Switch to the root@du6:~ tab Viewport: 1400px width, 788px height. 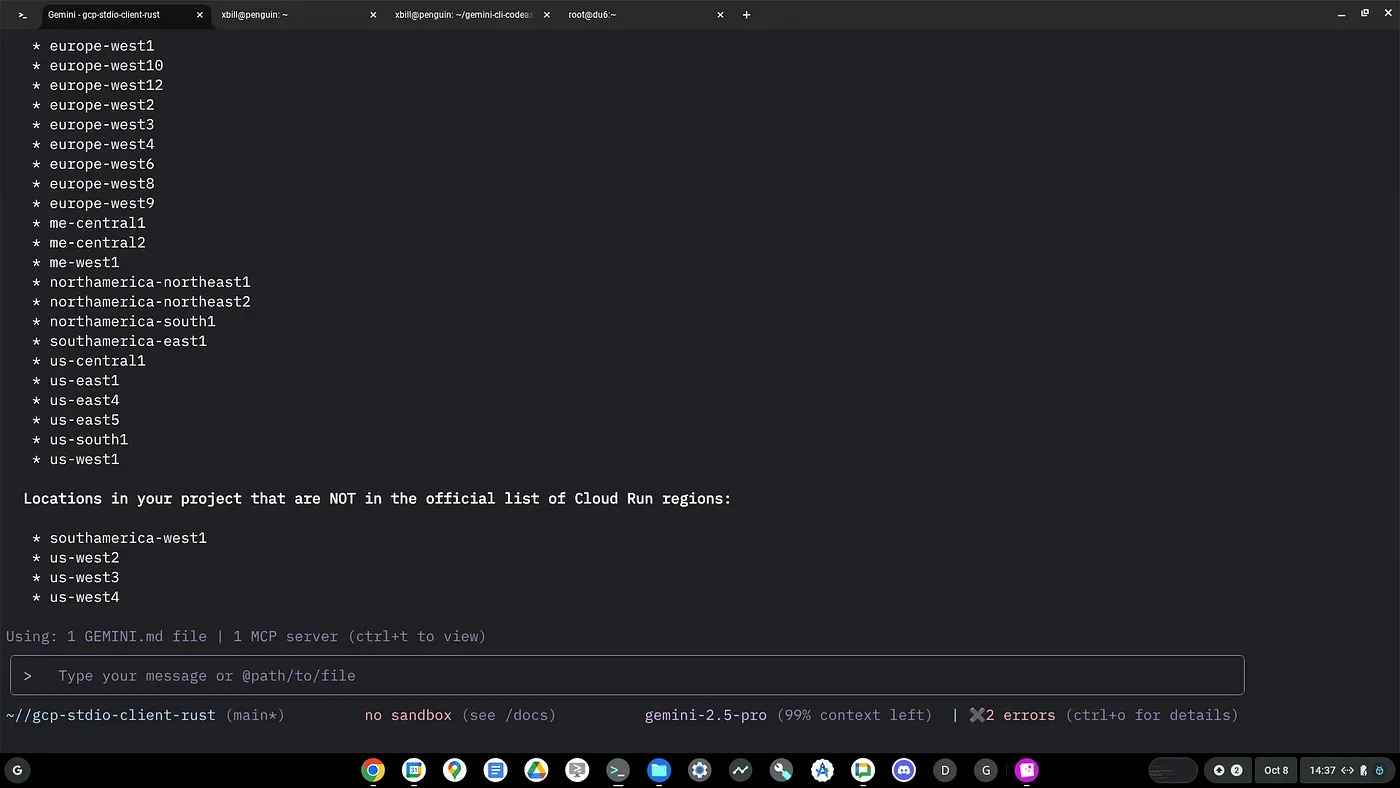pos(635,15)
